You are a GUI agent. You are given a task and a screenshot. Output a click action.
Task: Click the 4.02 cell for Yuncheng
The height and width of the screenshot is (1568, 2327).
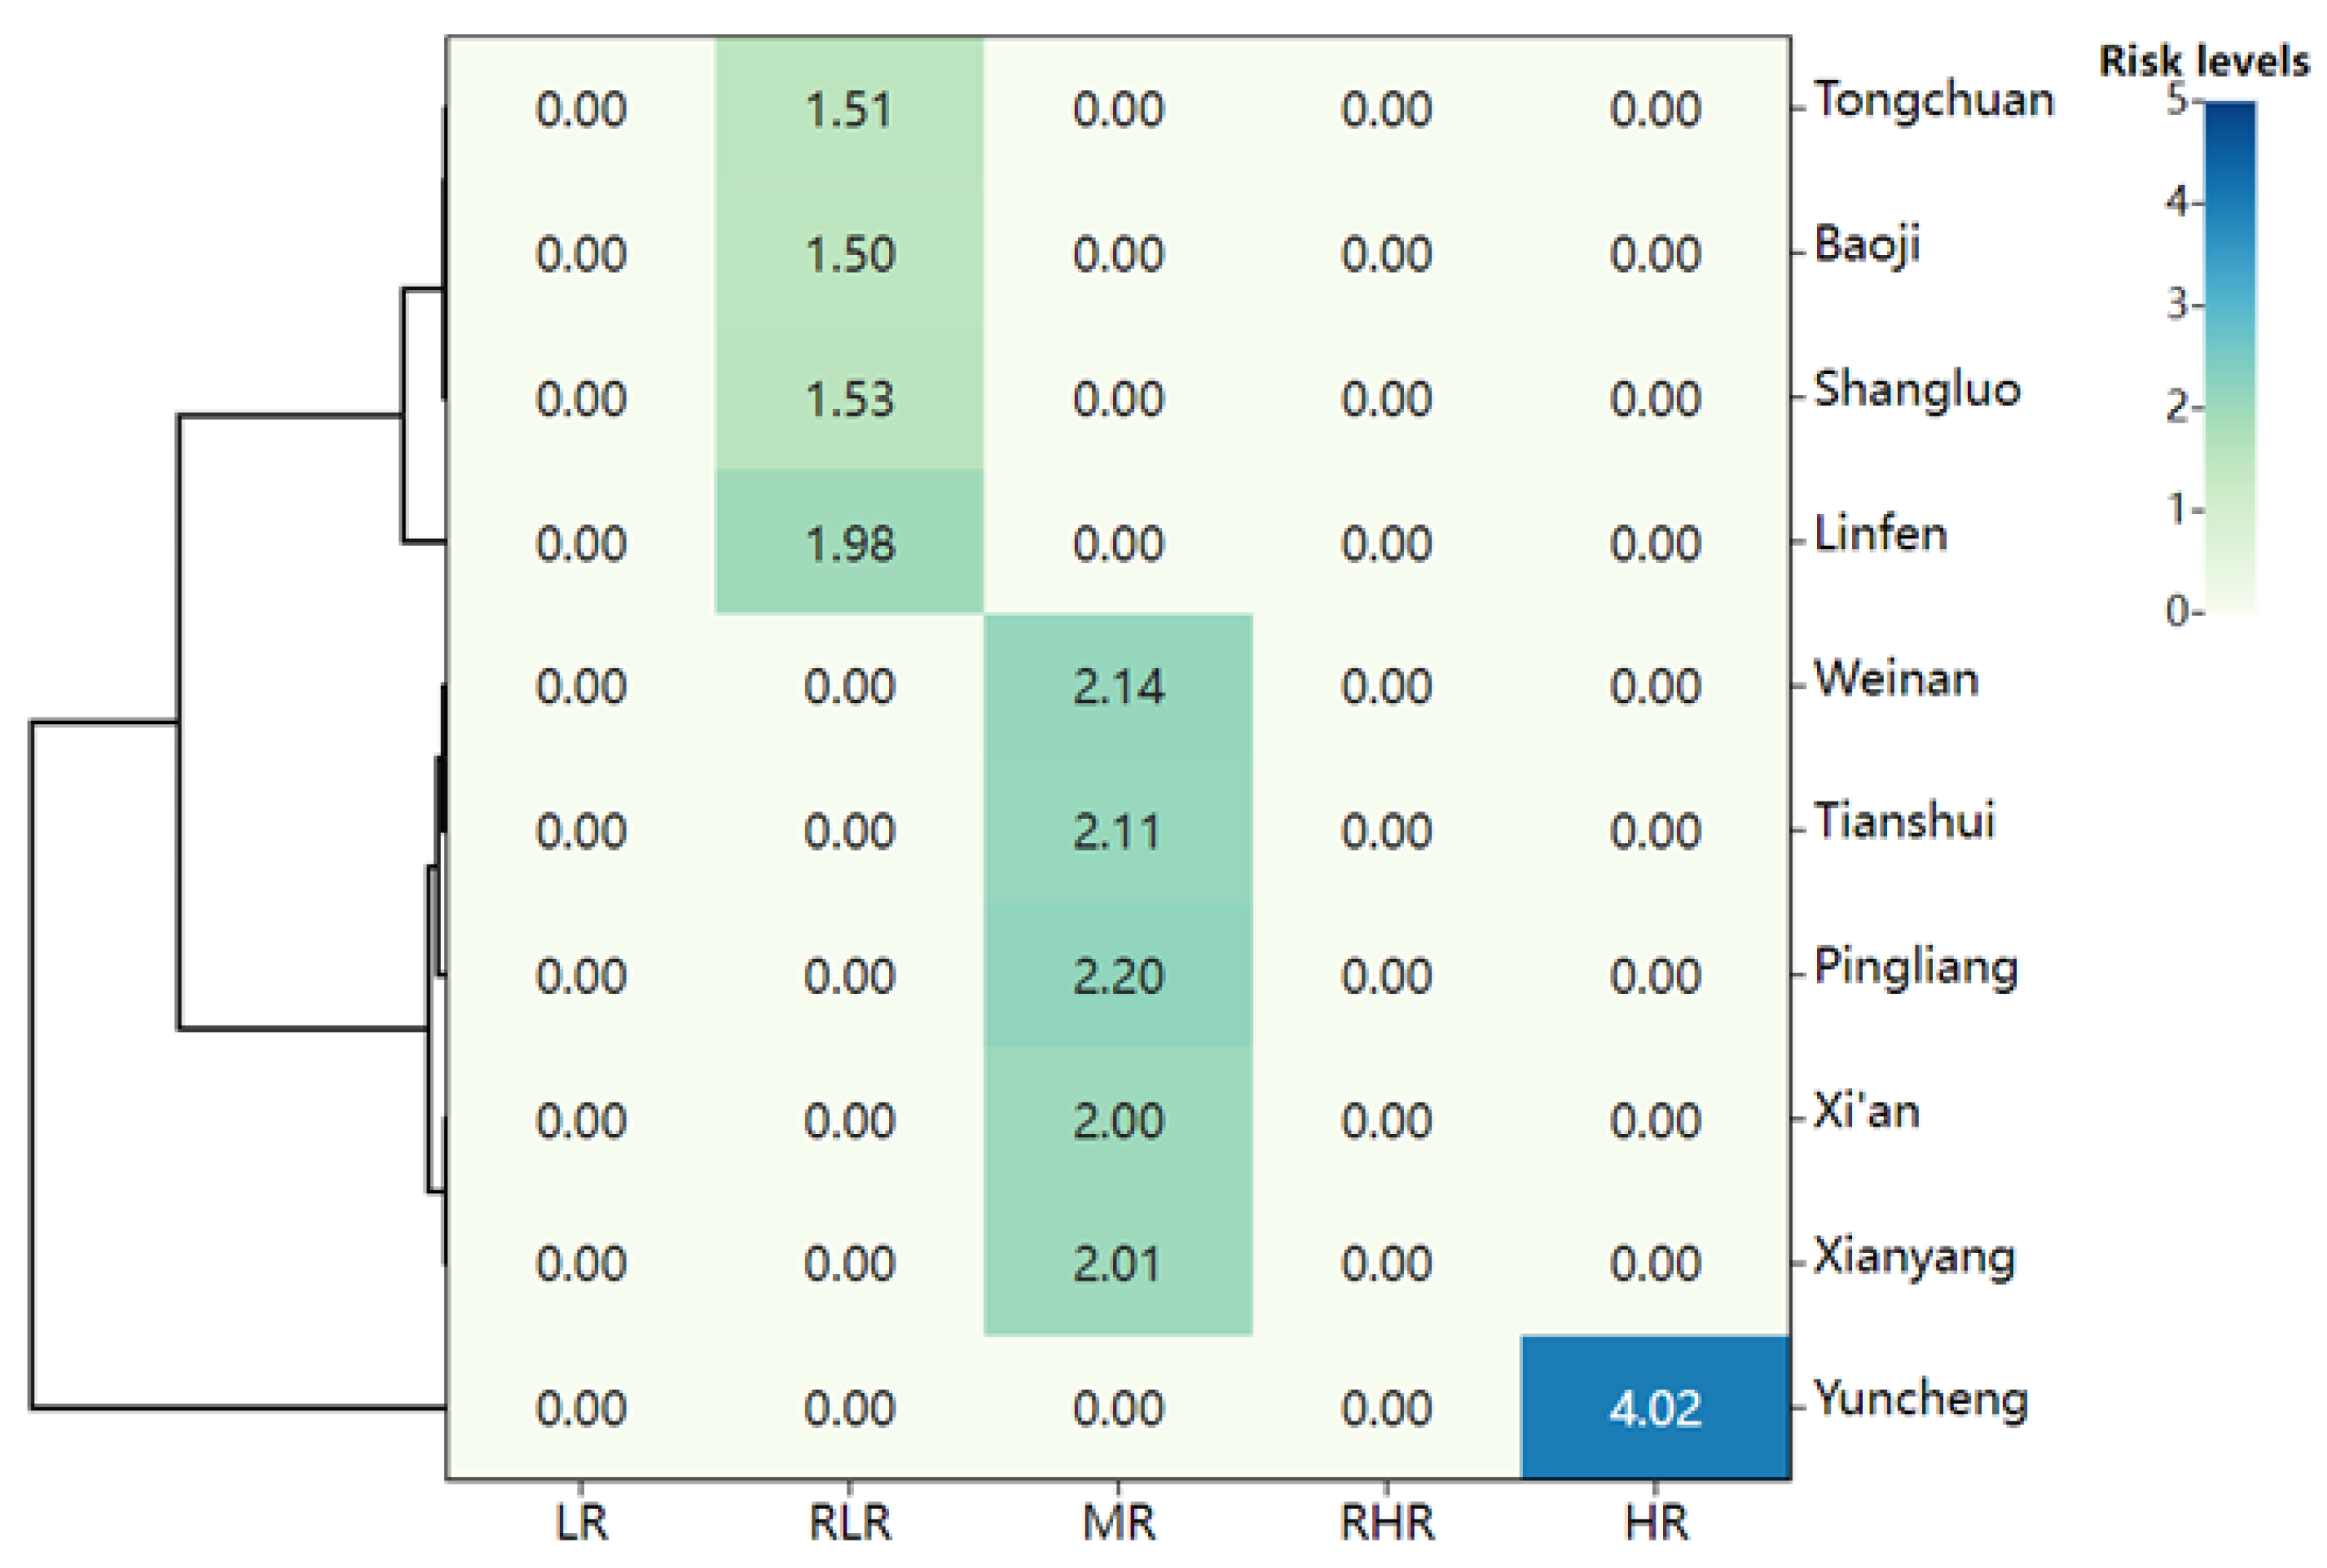coord(1655,1407)
